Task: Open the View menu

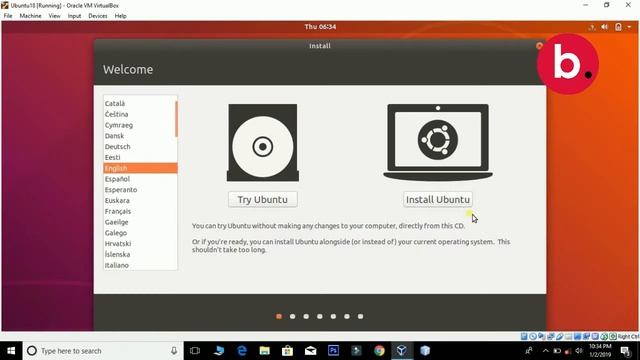Action: point(54,16)
